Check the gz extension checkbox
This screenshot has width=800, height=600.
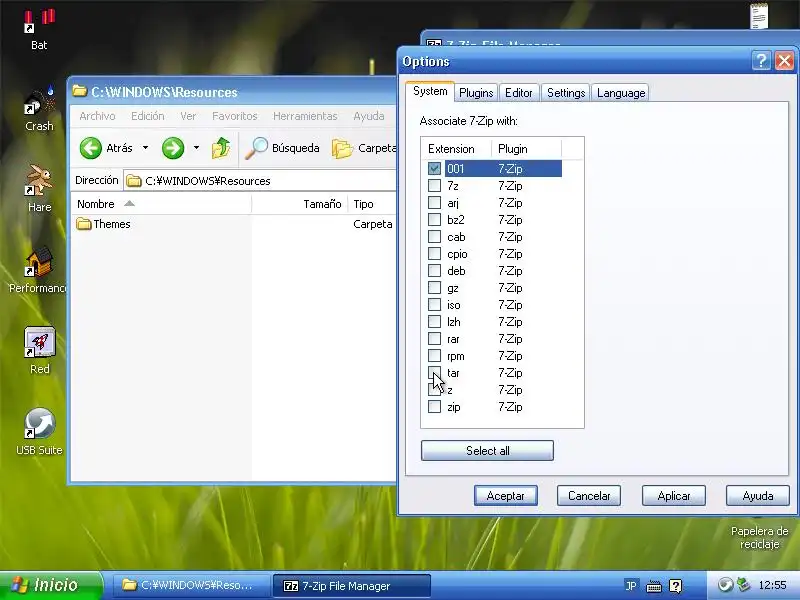coord(434,288)
